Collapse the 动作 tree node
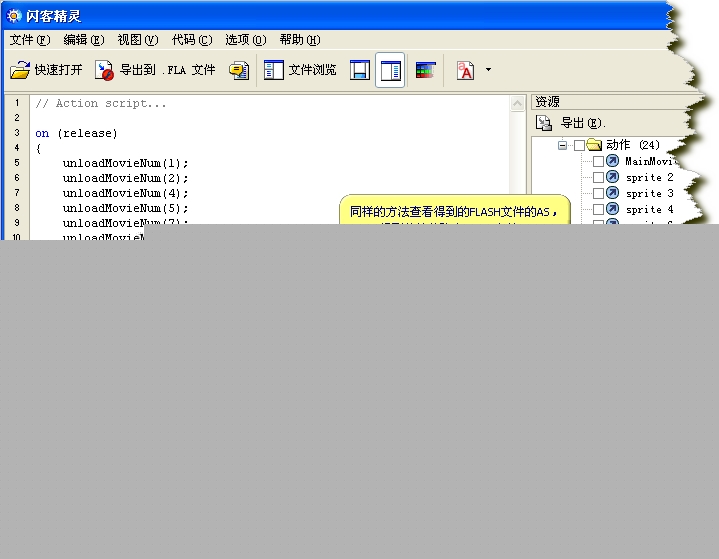Viewport: 719px width, 559px height. tap(563, 145)
